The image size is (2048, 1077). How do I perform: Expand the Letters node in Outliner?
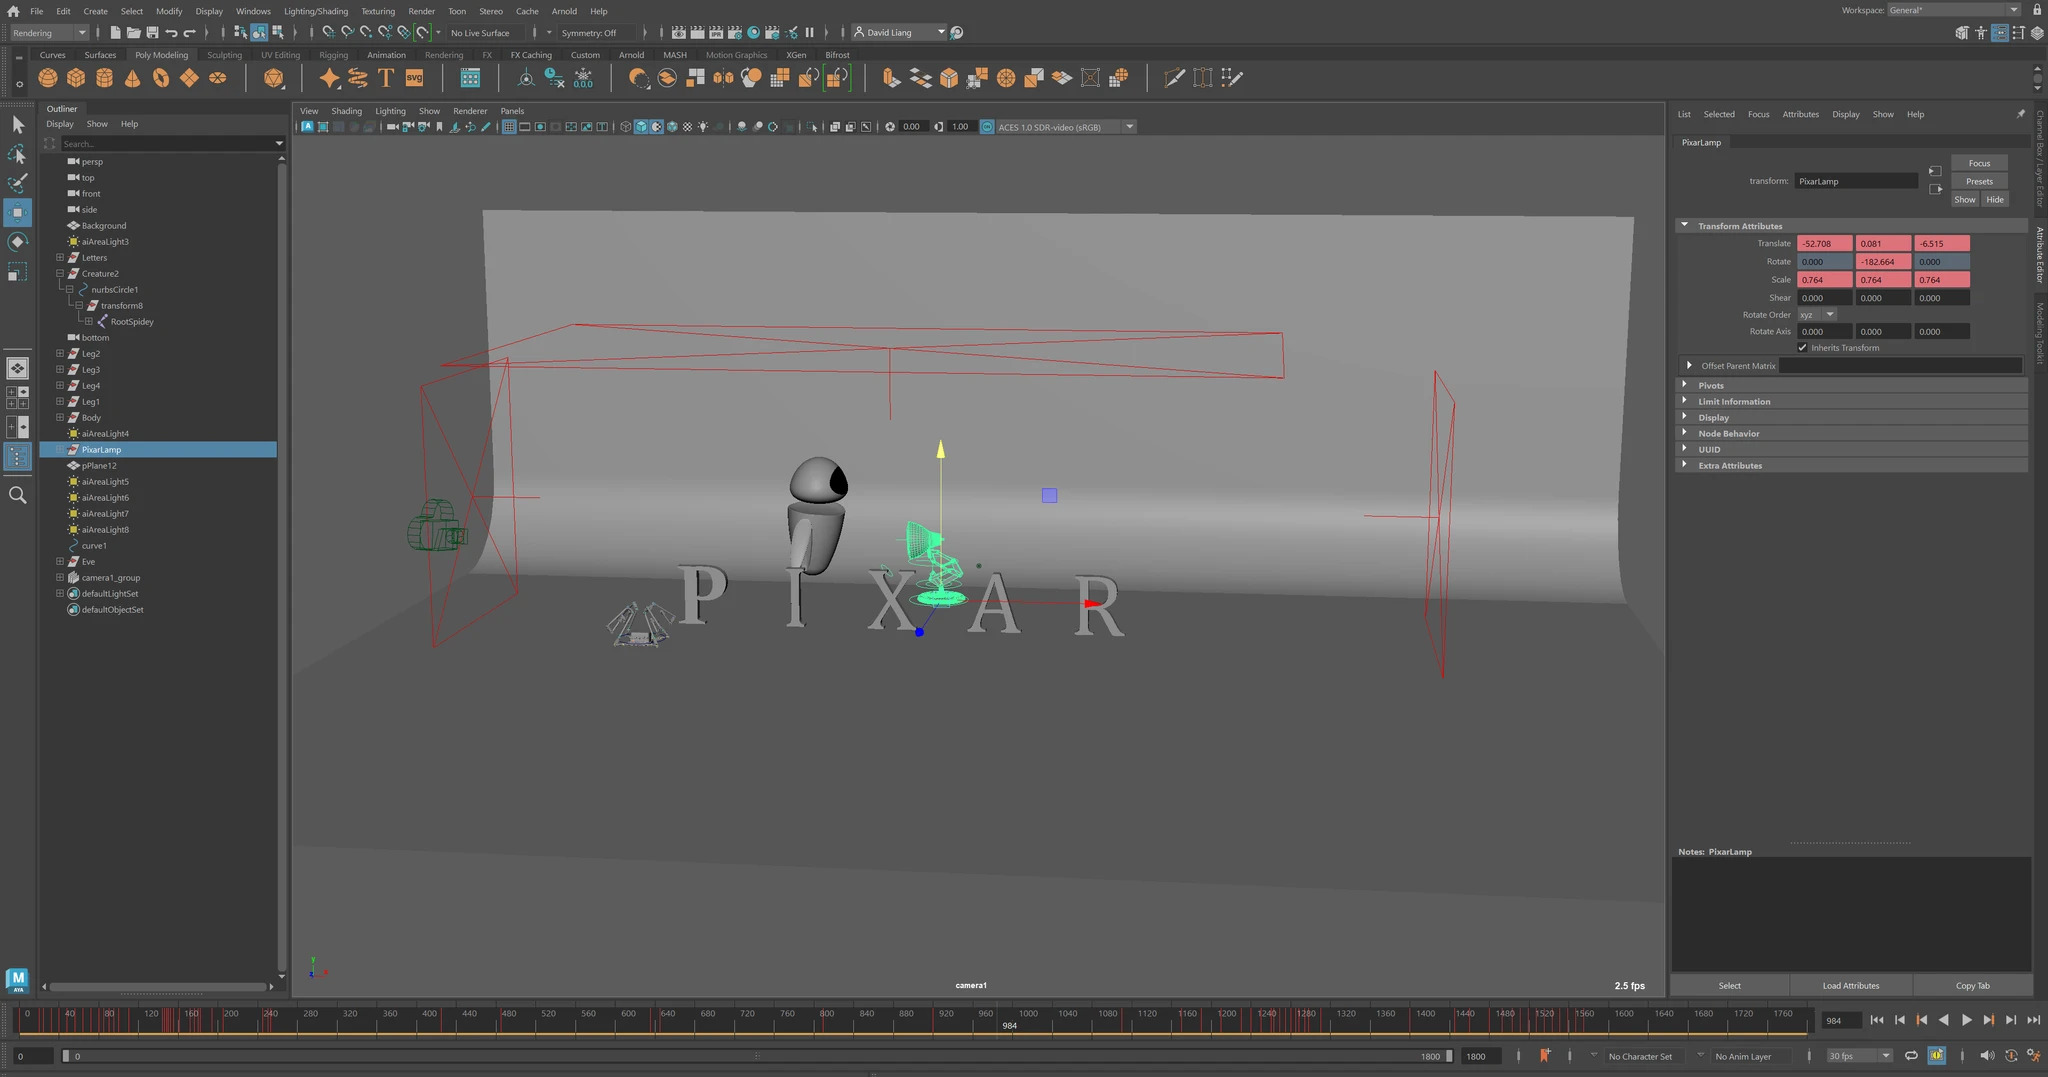point(60,258)
